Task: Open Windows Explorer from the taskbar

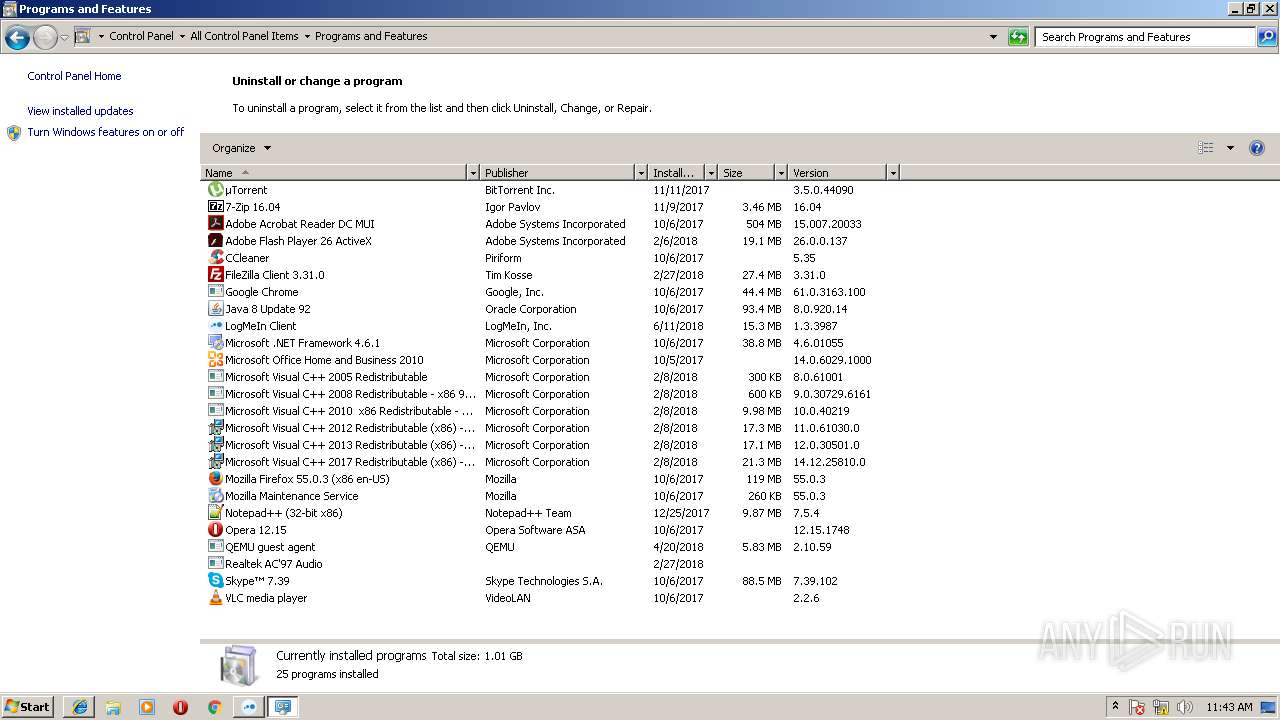Action: pos(113,707)
